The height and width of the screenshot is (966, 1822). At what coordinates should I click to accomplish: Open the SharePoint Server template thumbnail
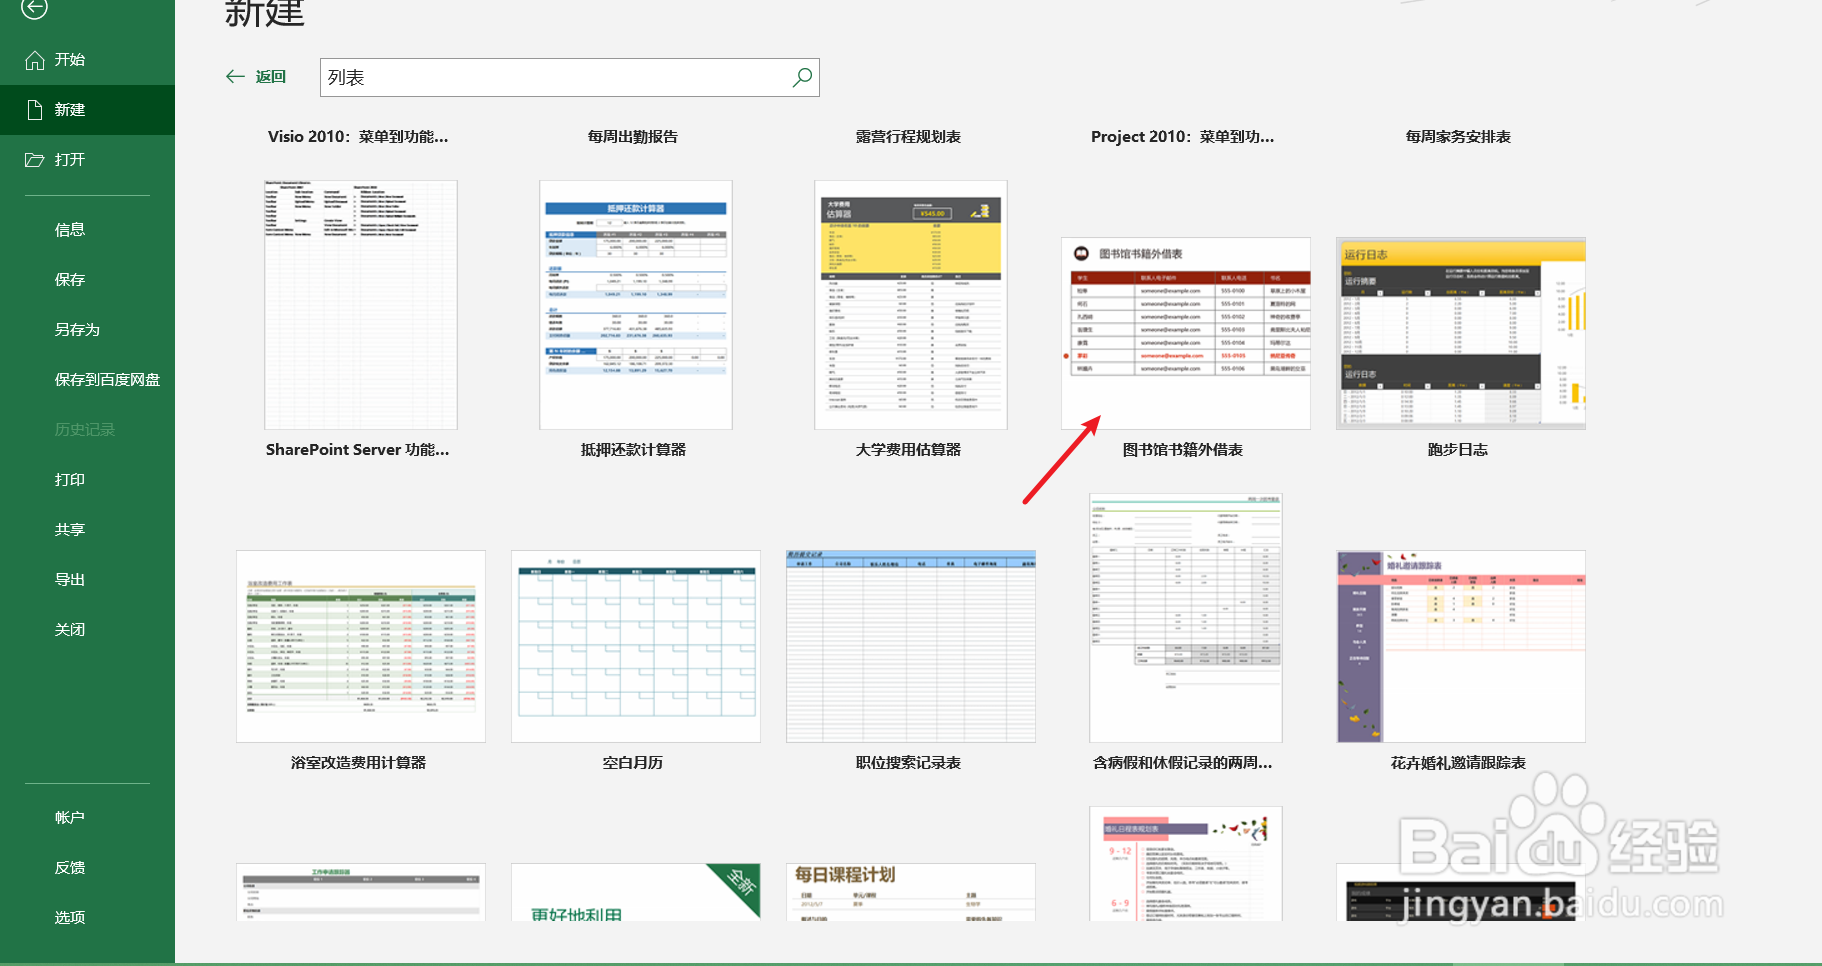(x=361, y=305)
